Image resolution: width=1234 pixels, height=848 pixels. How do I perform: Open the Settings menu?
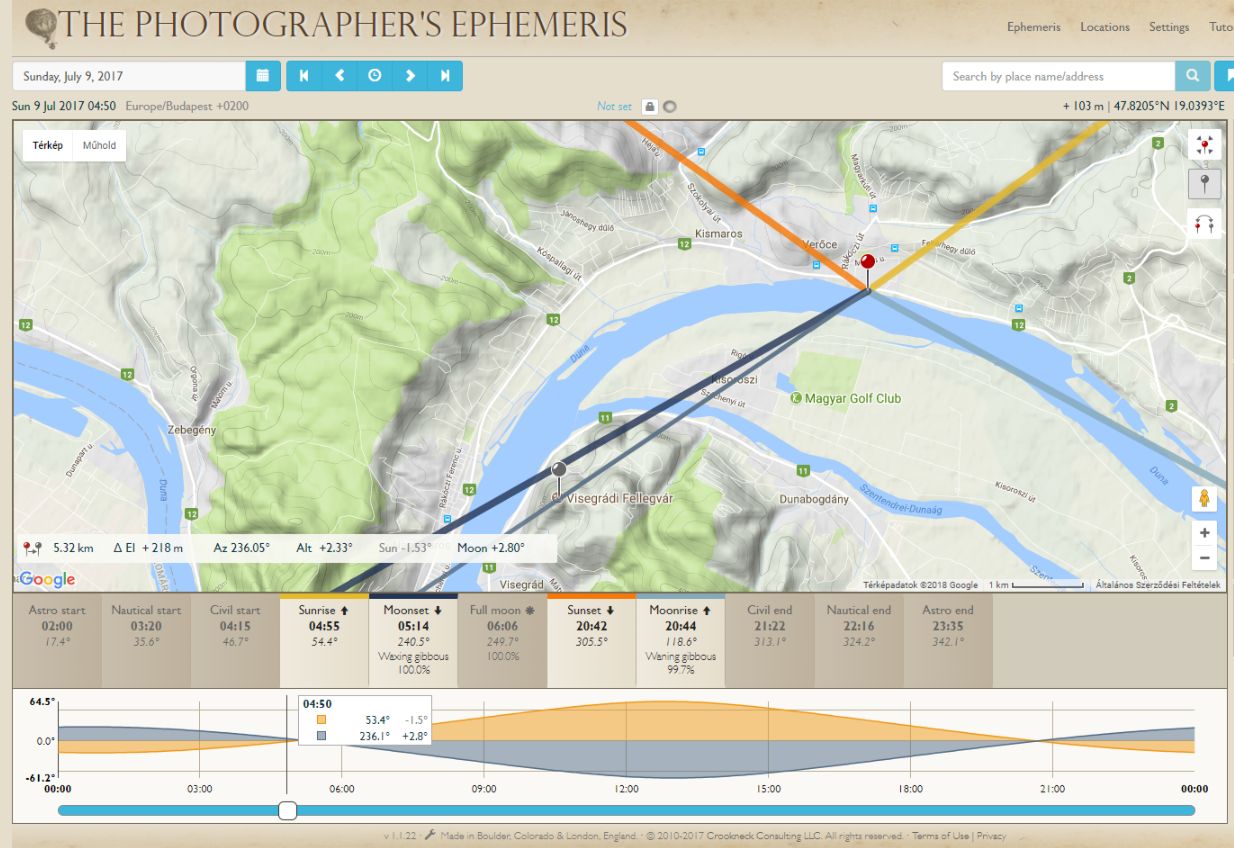pyautogui.click(x=1169, y=27)
